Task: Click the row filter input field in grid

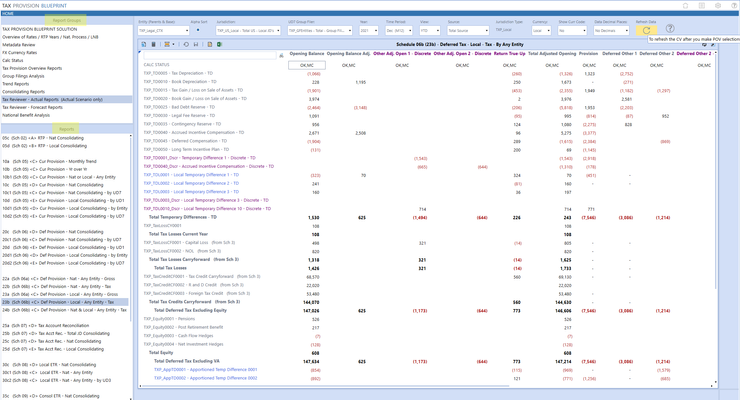Action: coord(210,56)
